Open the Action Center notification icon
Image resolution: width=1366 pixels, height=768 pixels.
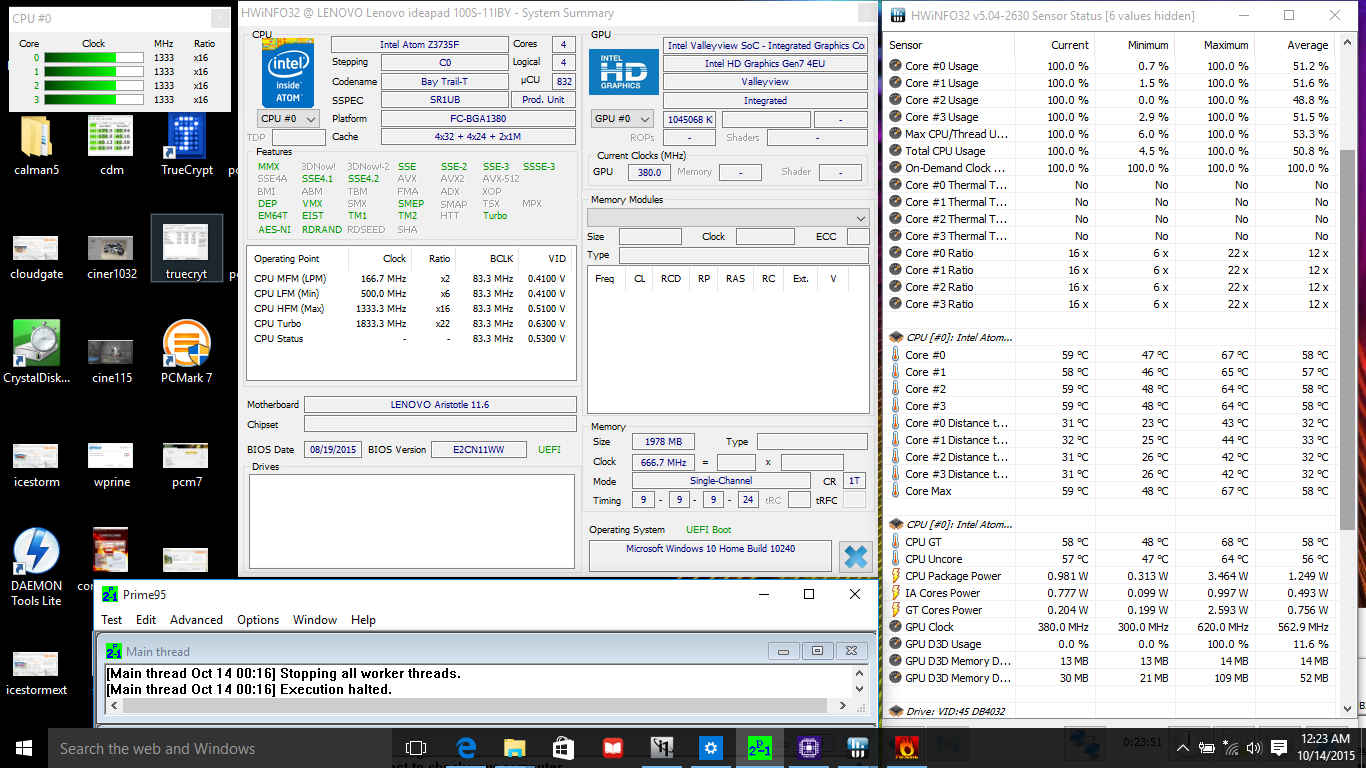coord(1278,748)
